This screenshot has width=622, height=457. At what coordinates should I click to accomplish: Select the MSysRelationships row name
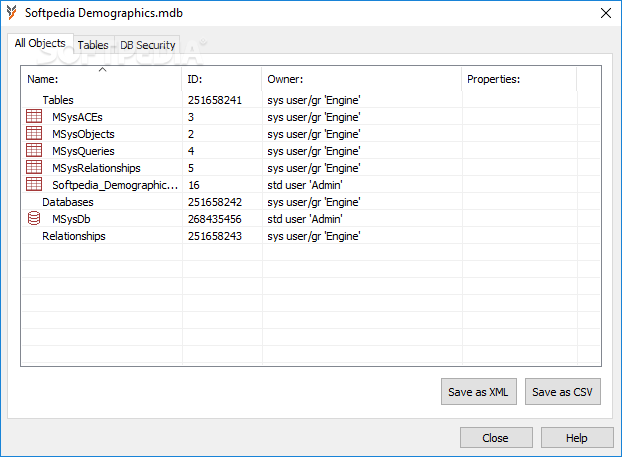click(96, 168)
